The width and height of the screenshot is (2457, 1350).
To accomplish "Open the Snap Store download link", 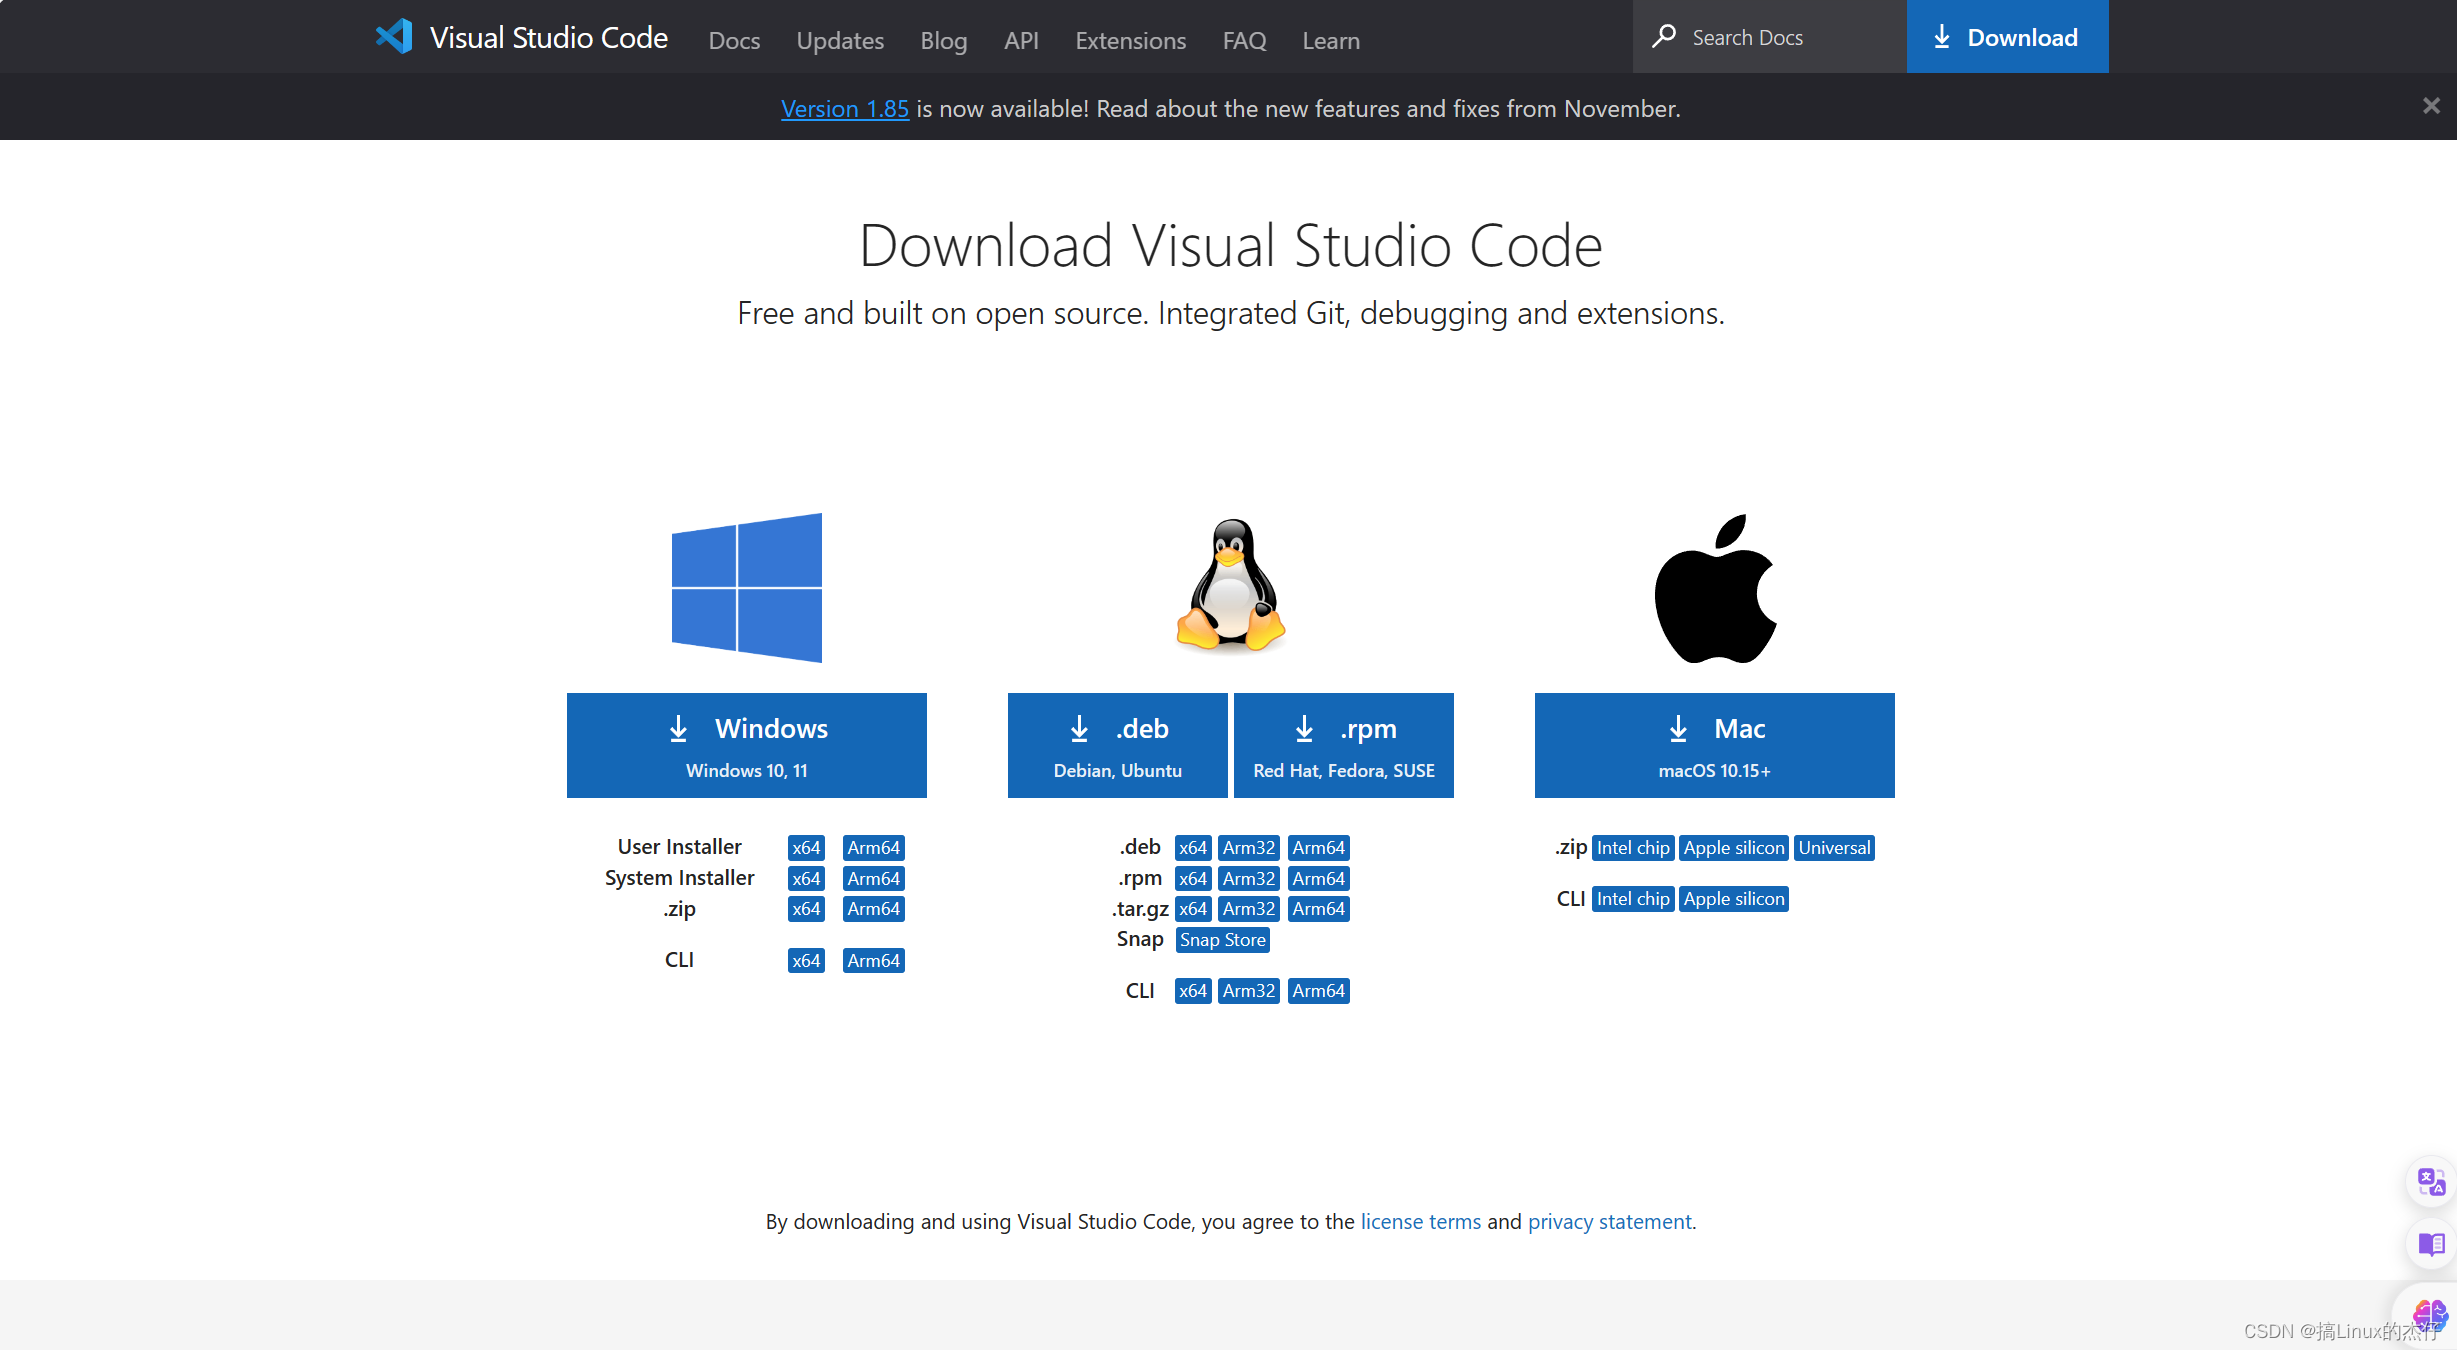I will [1222, 940].
